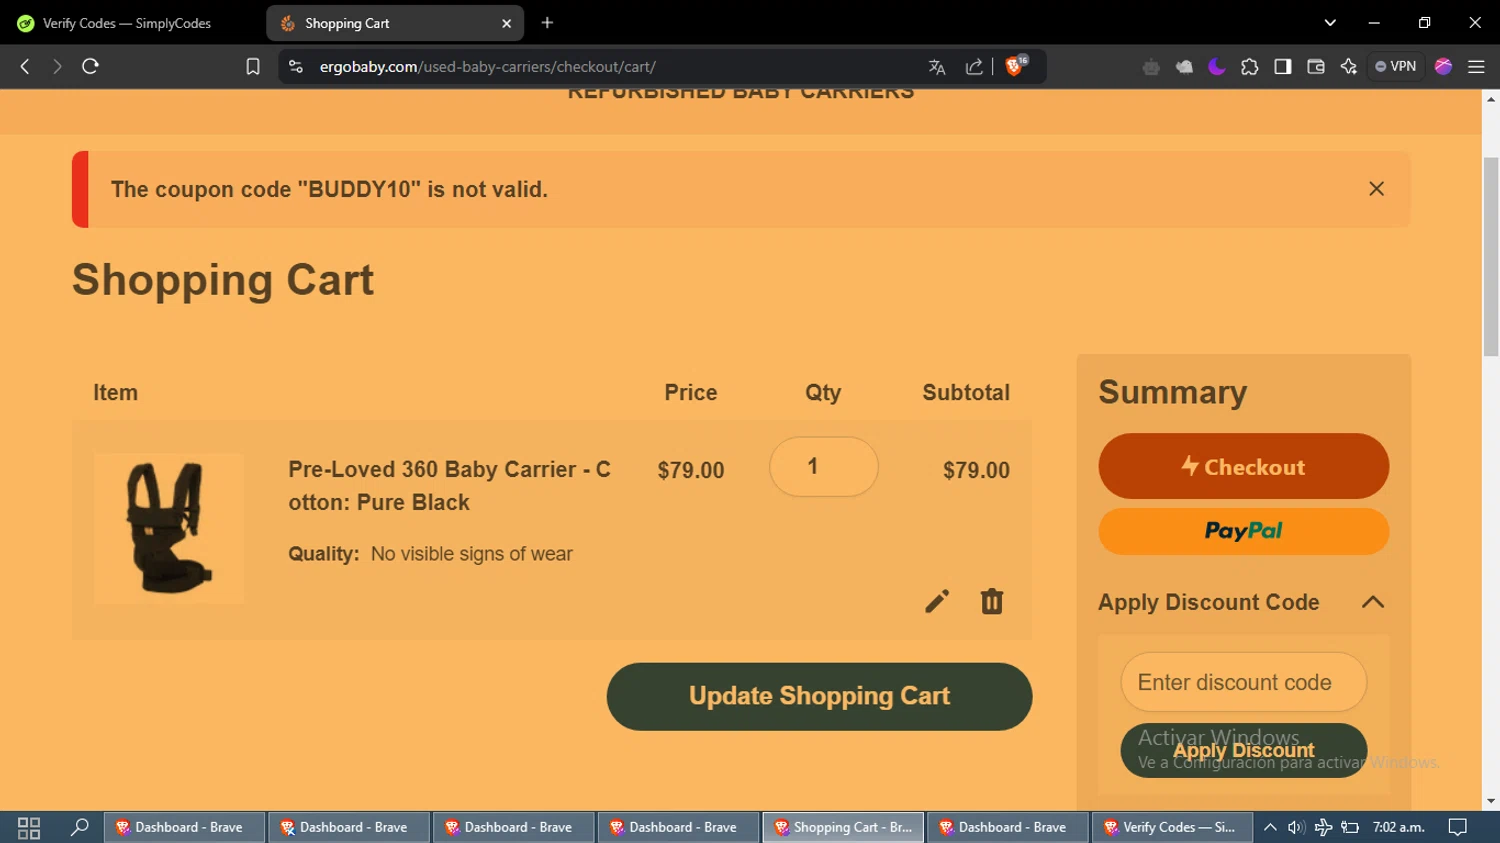Pay with the PayPal button
This screenshot has height=843, width=1500.
point(1243,531)
